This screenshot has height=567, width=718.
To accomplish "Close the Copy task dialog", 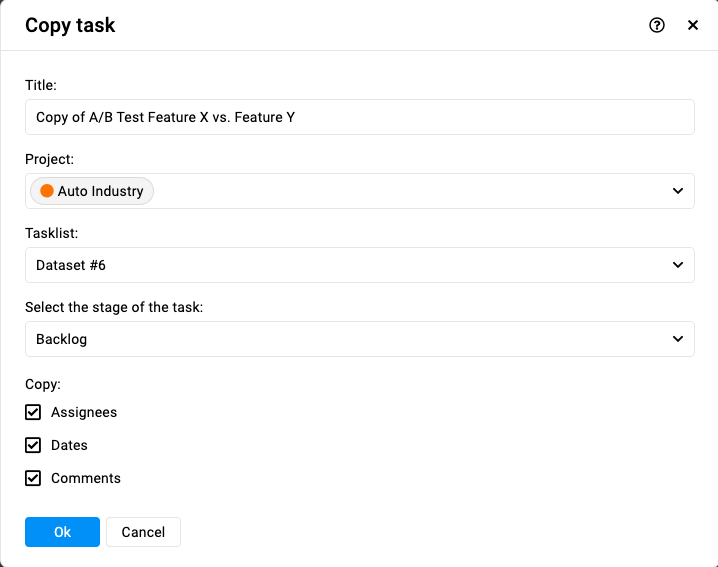I will [x=693, y=25].
